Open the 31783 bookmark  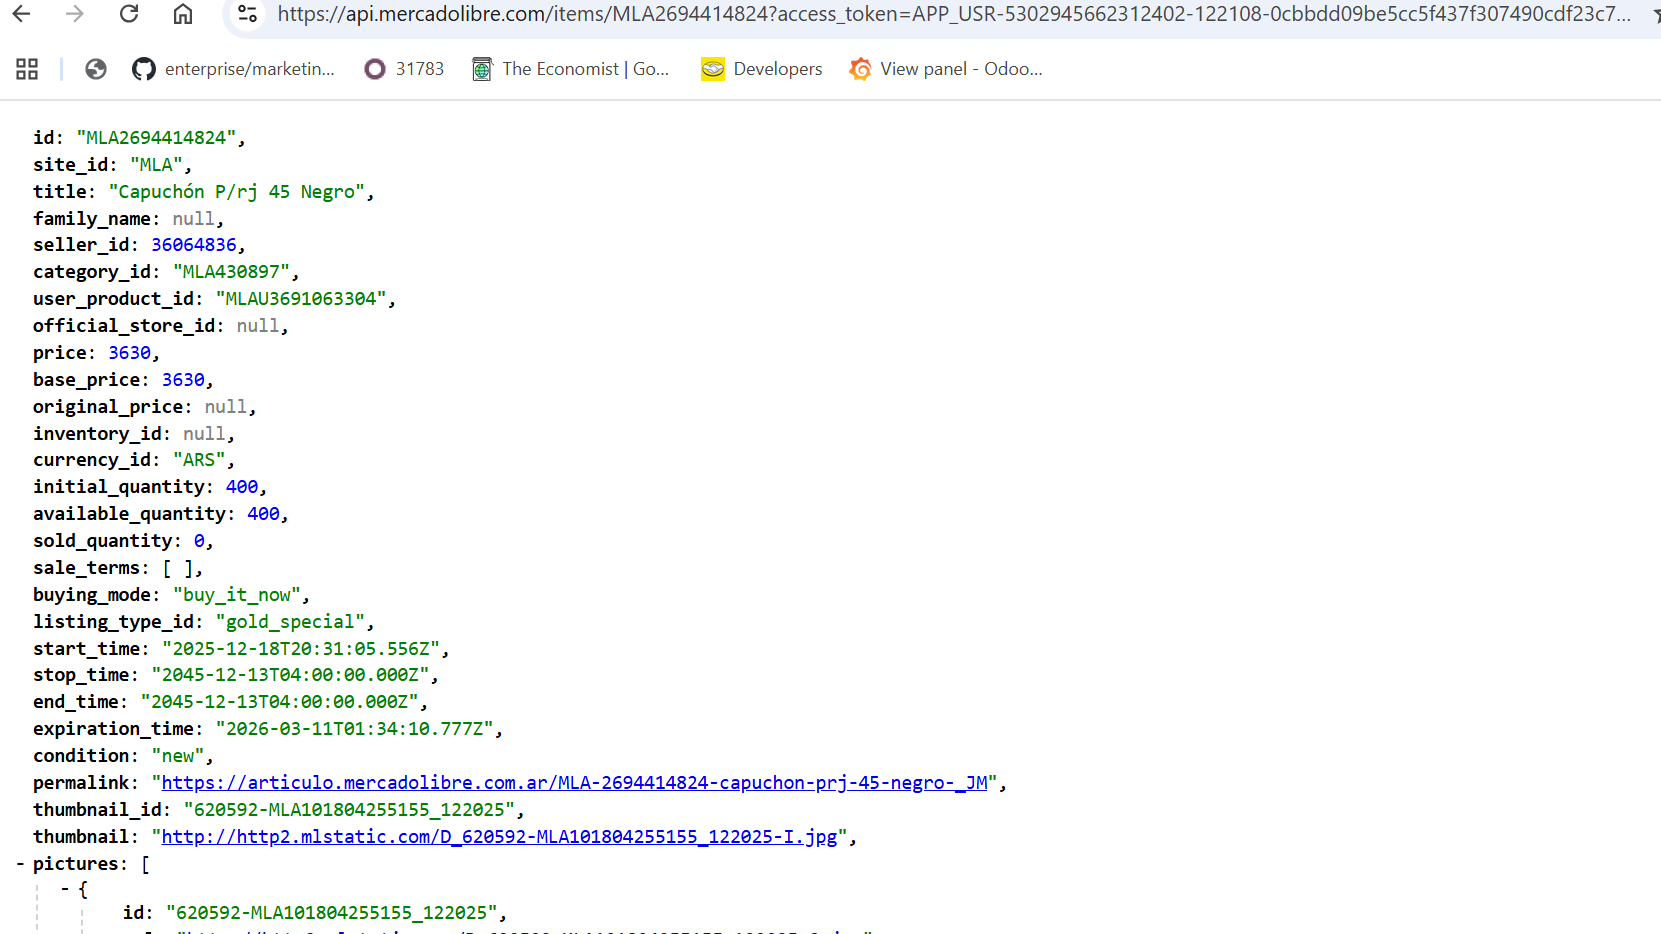(405, 69)
